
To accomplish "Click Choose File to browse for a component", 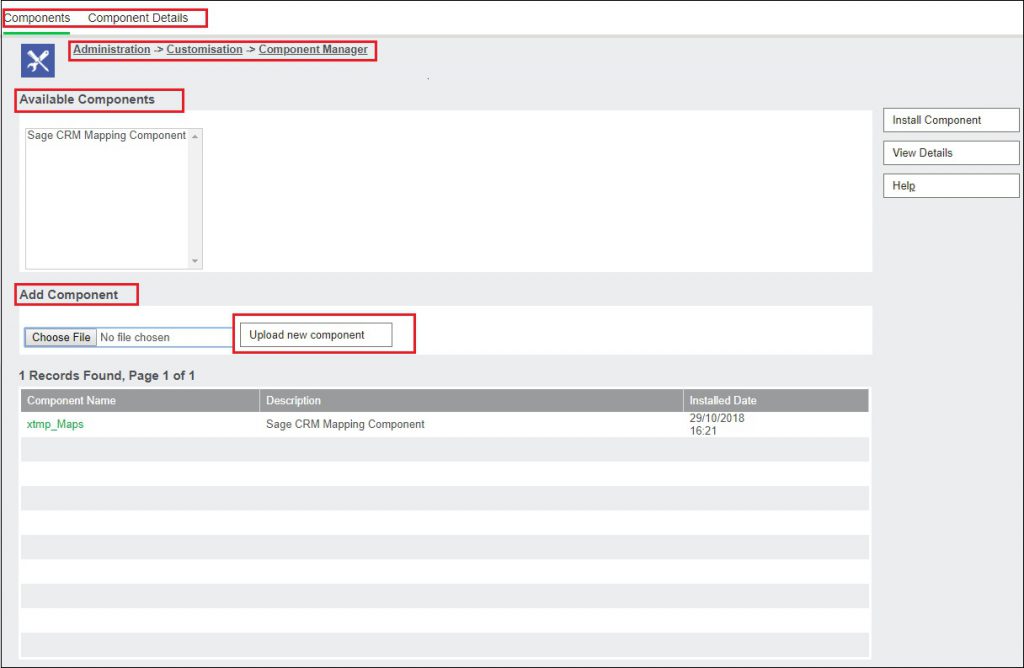I will [x=58, y=337].
